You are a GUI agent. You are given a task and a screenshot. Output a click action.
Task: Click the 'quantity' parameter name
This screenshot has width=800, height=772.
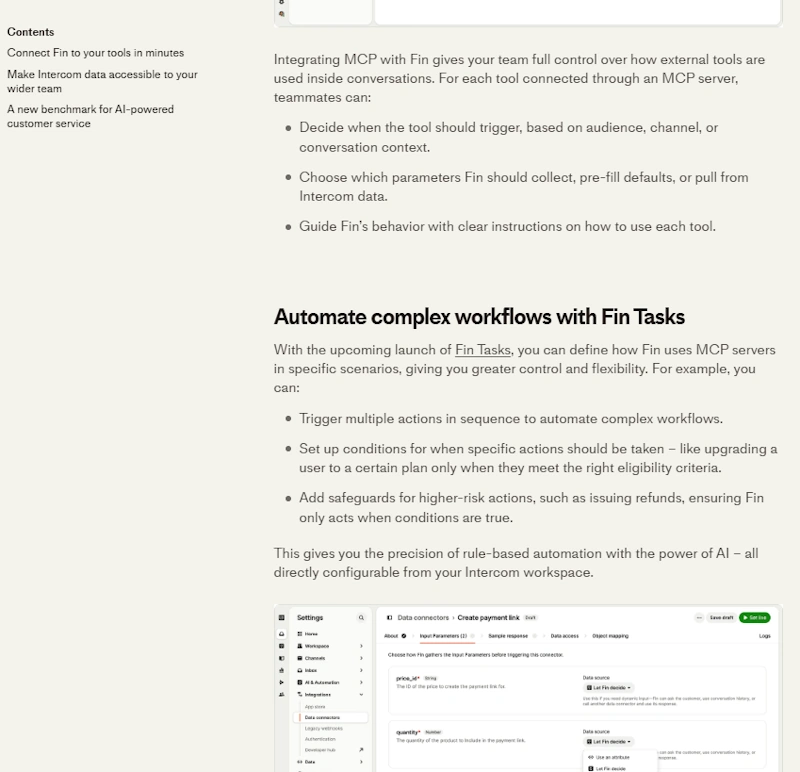tap(408, 732)
